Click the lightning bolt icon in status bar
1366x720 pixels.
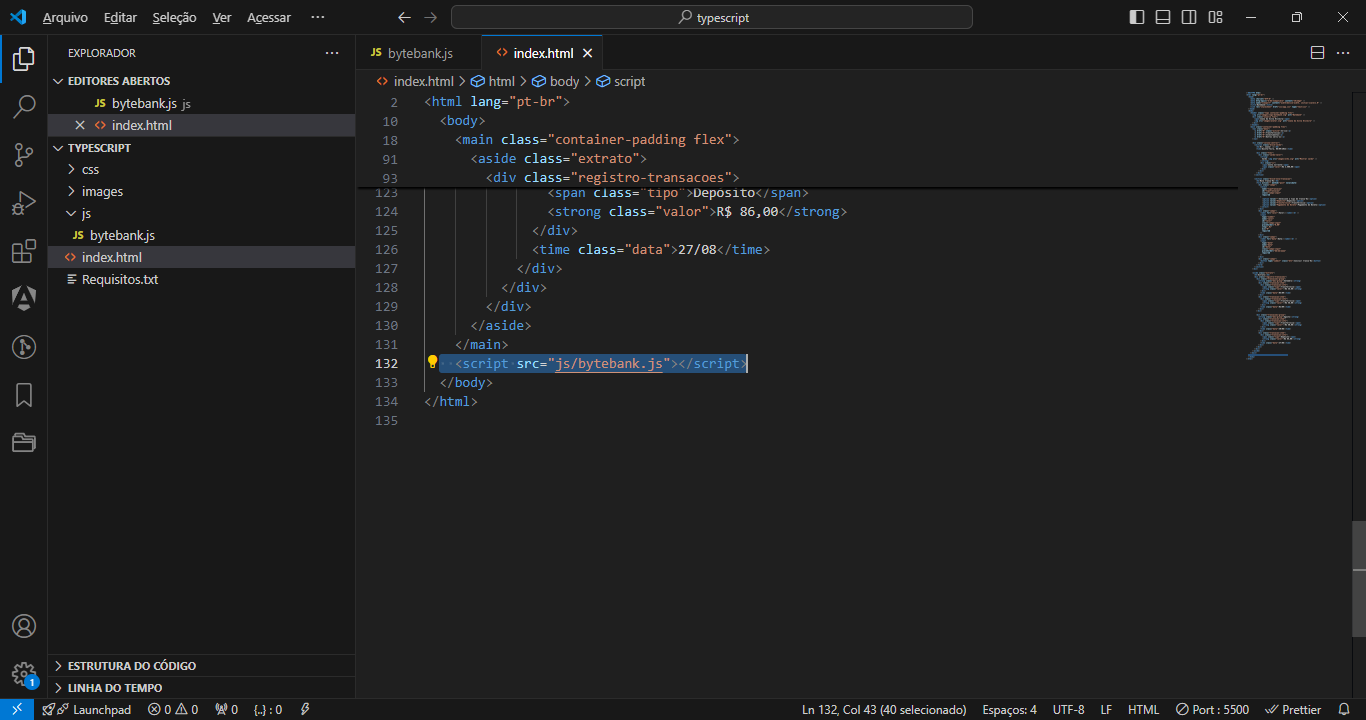tap(305, 709)
